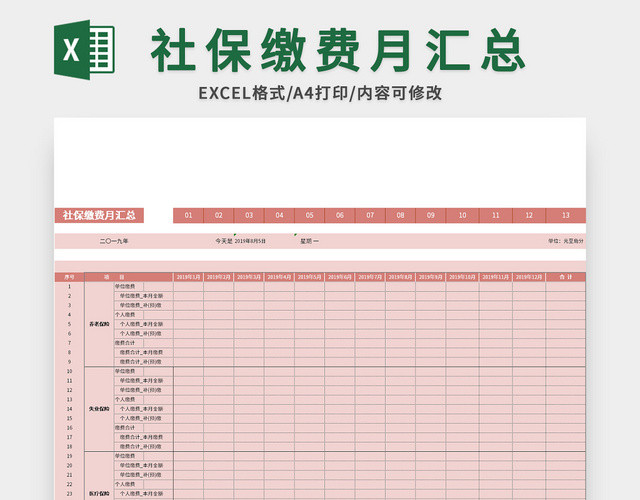Click the 2019年6月 column header
Image resolution: width=640 pixels, height=500 pixels.
[340, 277]
